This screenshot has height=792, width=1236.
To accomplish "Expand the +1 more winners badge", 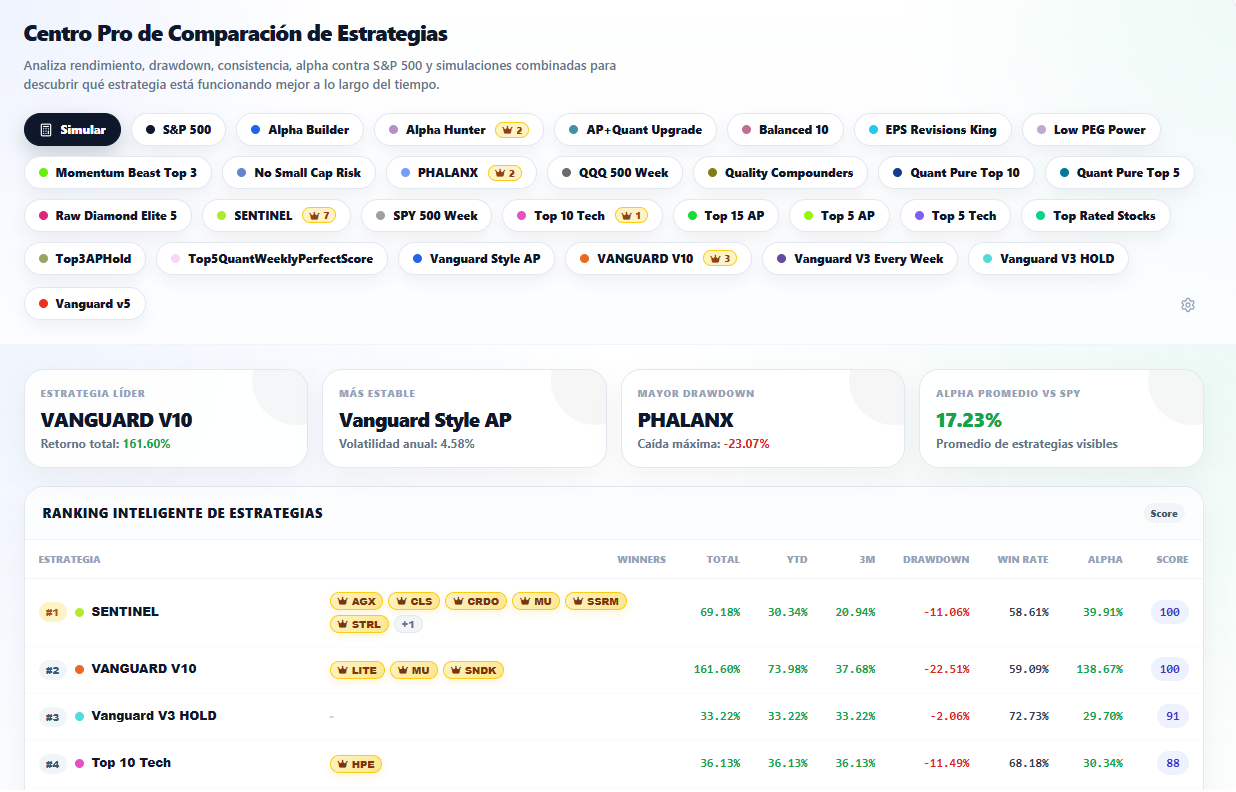I will [408, 624].
